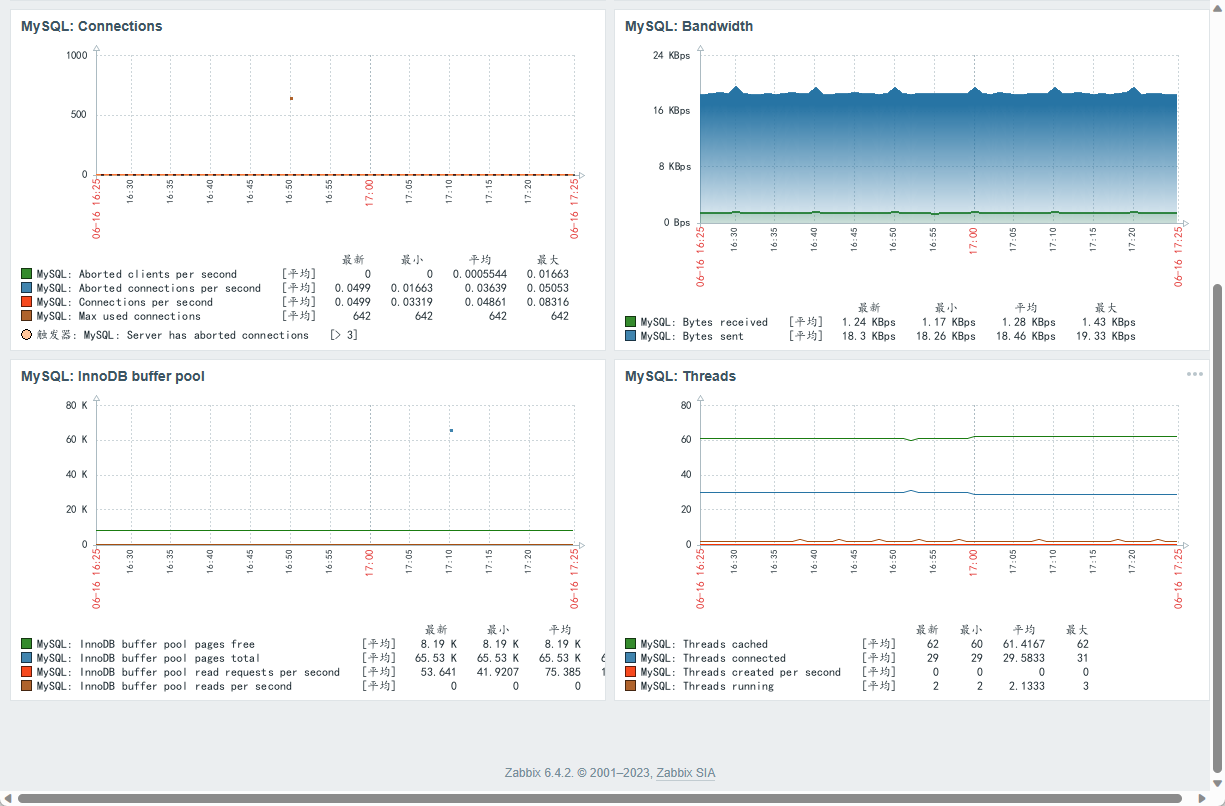This screenshot has width=1225, height=806.
Task: Click the Aborted connections per second legend label
Action: [149, 288]
